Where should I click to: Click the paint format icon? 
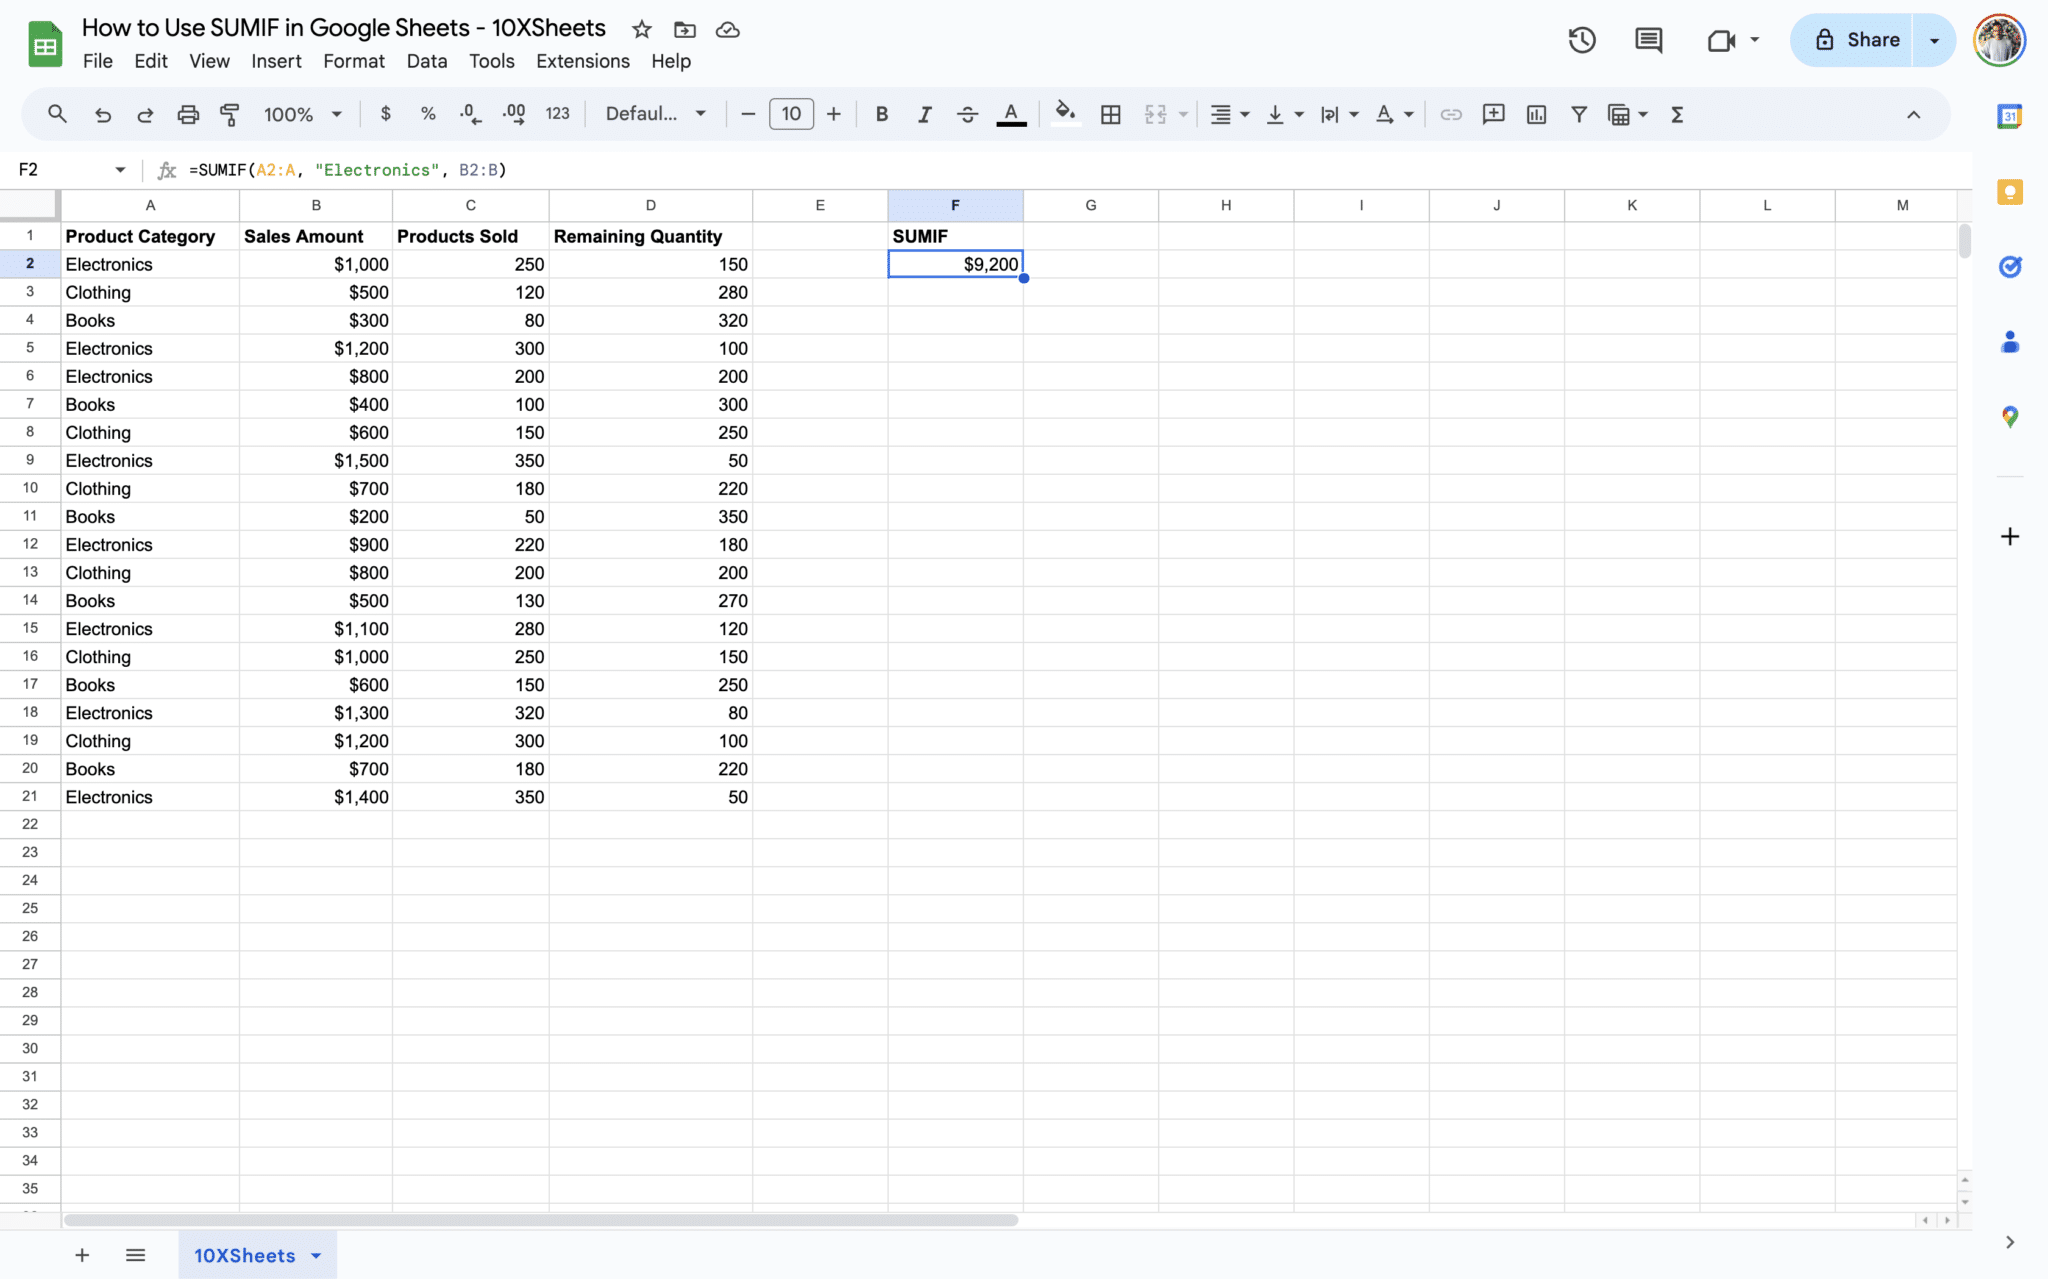click(230, 114)
